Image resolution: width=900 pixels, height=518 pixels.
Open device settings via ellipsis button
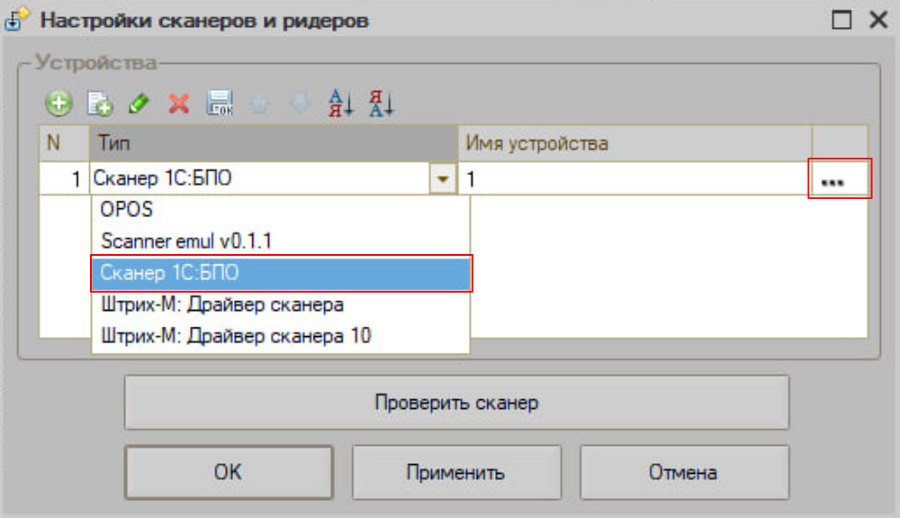tap(839, 179)
